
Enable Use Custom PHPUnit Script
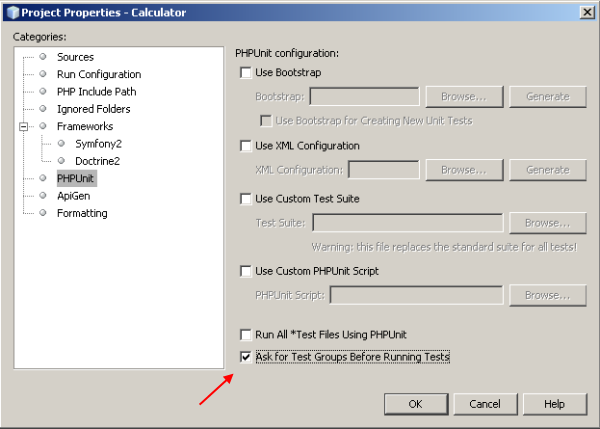coord(246,271)
